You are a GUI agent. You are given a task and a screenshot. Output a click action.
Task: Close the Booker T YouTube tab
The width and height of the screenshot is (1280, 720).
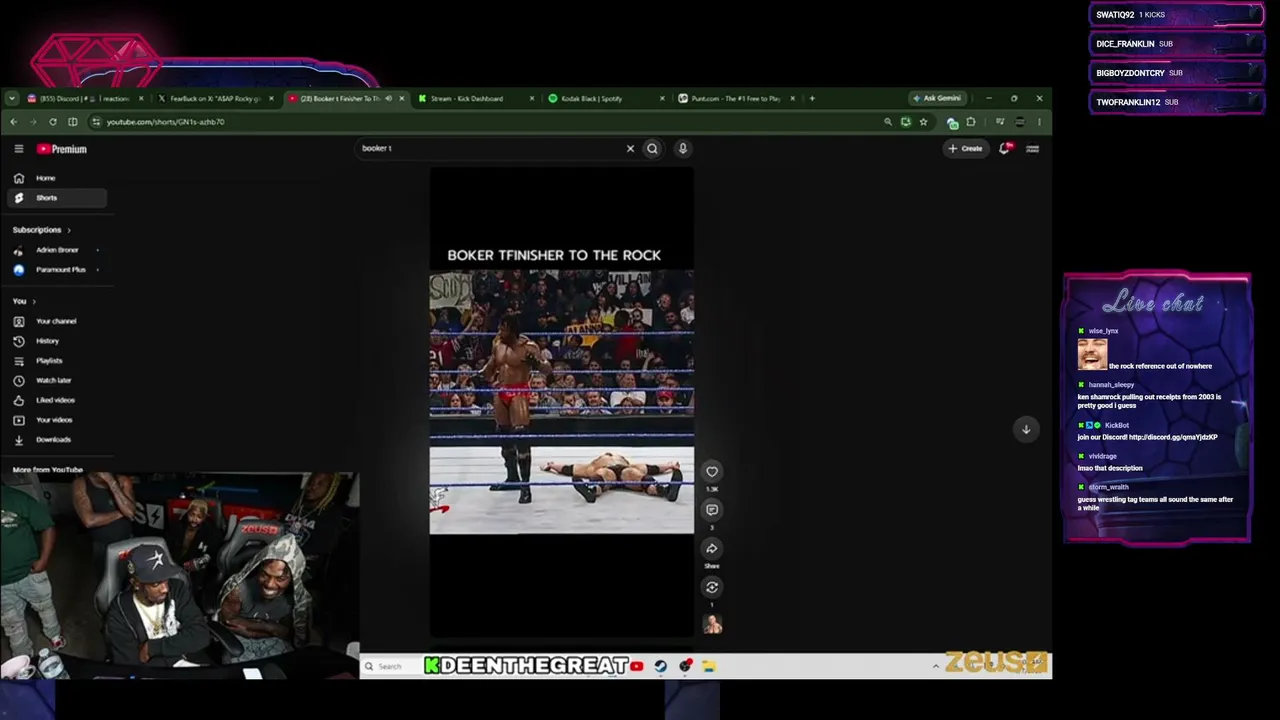click(x=402, y=99)
